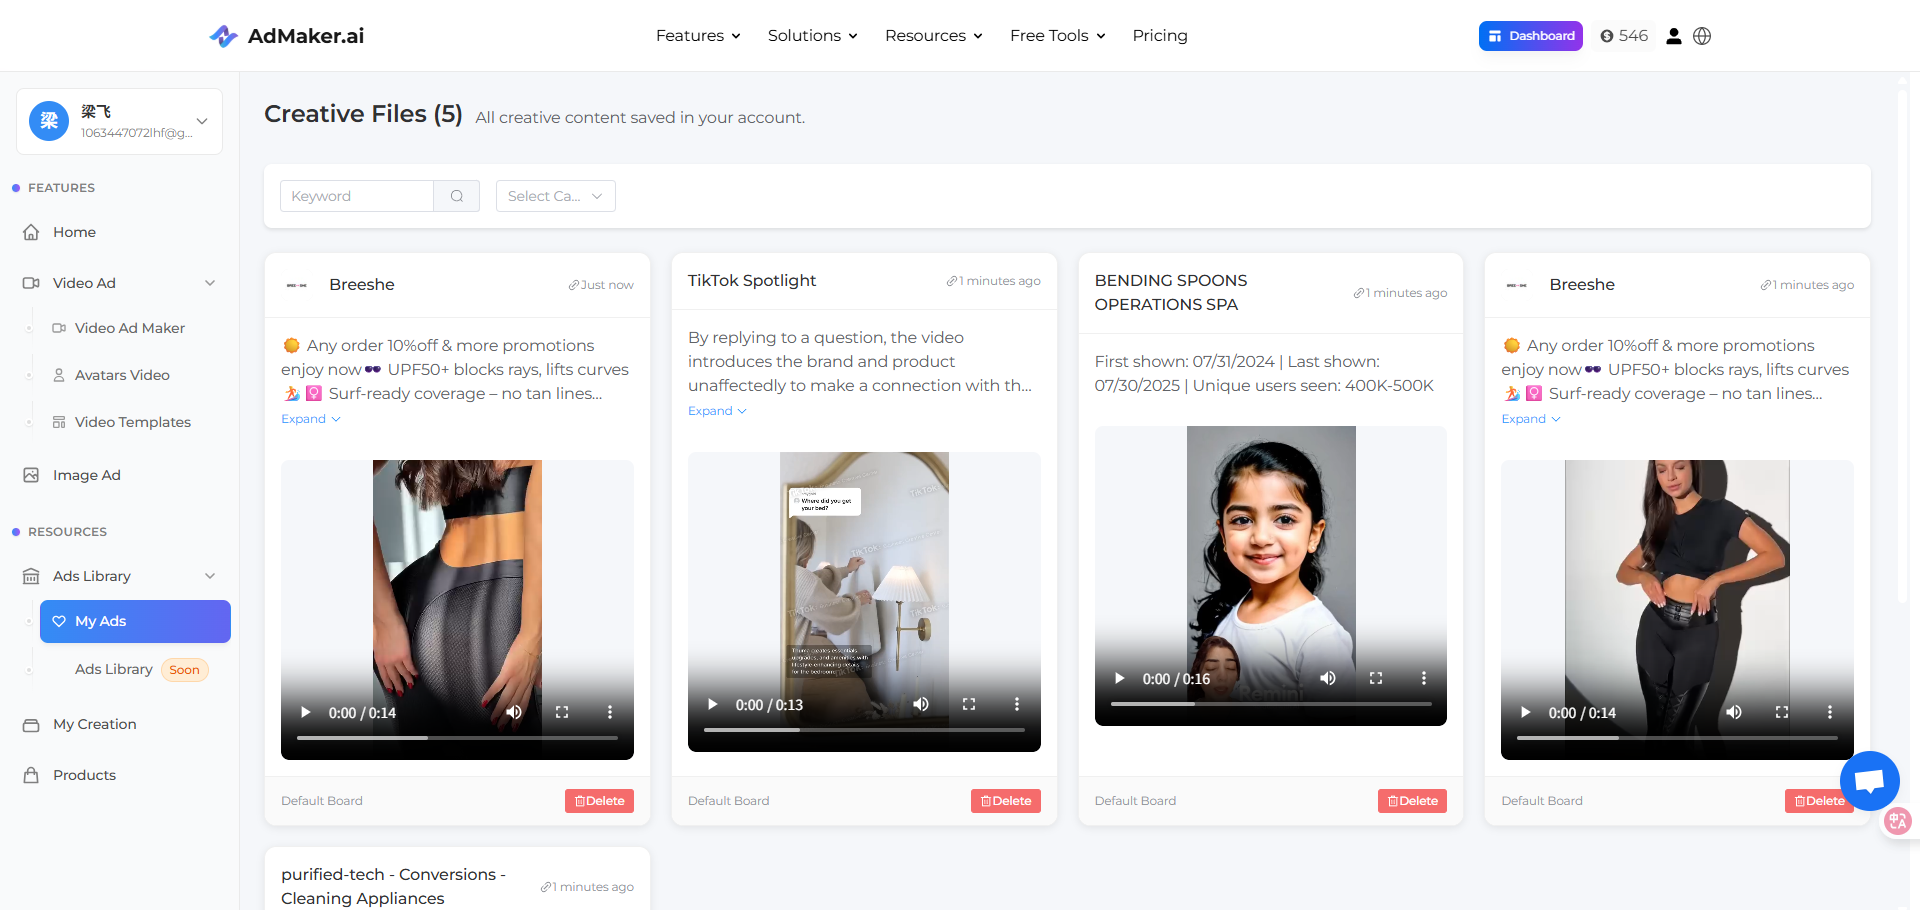Open the Select Category dropdown
Image resolution: width=1920 pixels, height=910 pixels.
[556, 196]
